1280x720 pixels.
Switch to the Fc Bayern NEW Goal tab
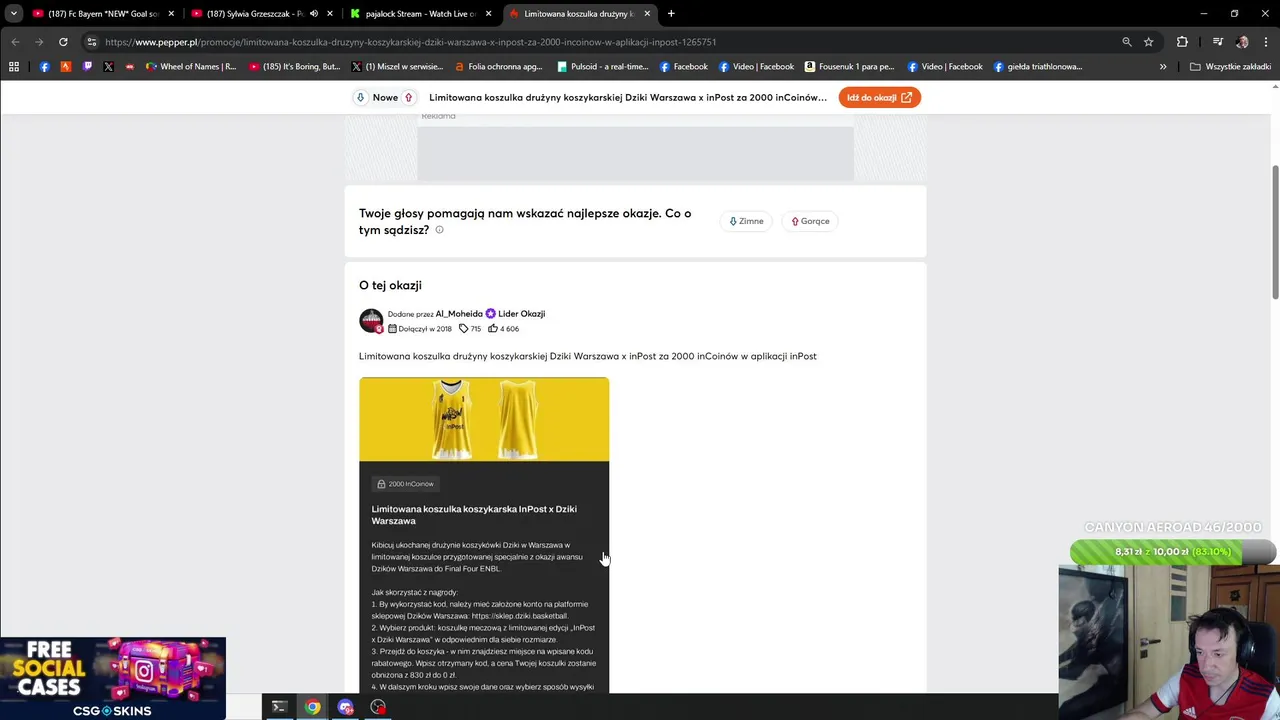point(100,14)
